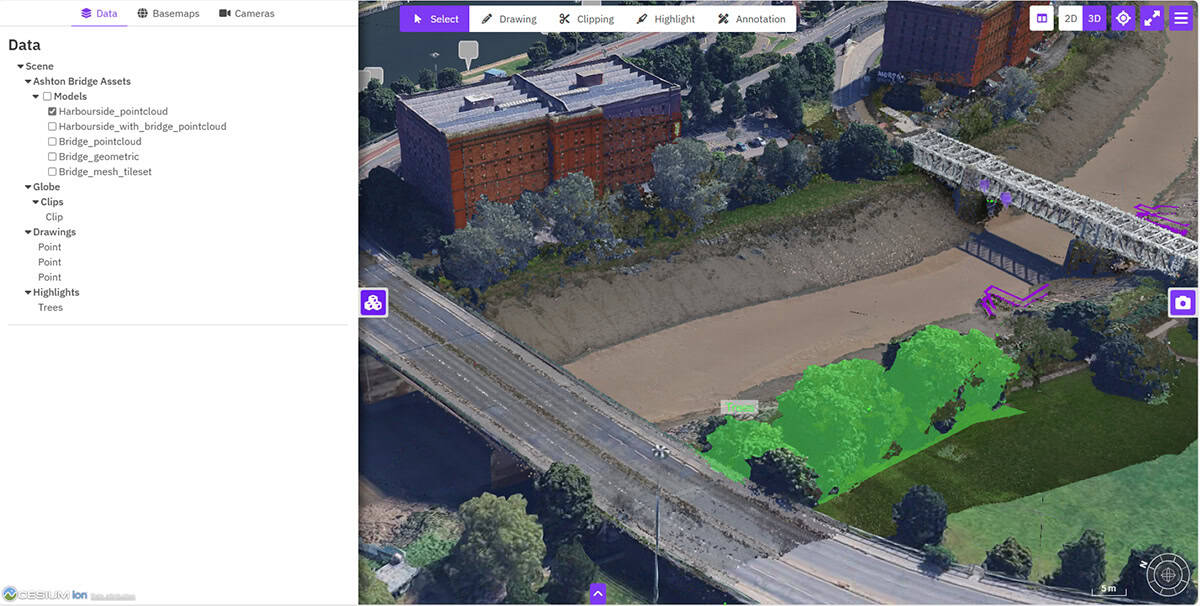Select the Trees highlight item
The height and width of the screenshot is (606, 1200).
coord(50,308)
